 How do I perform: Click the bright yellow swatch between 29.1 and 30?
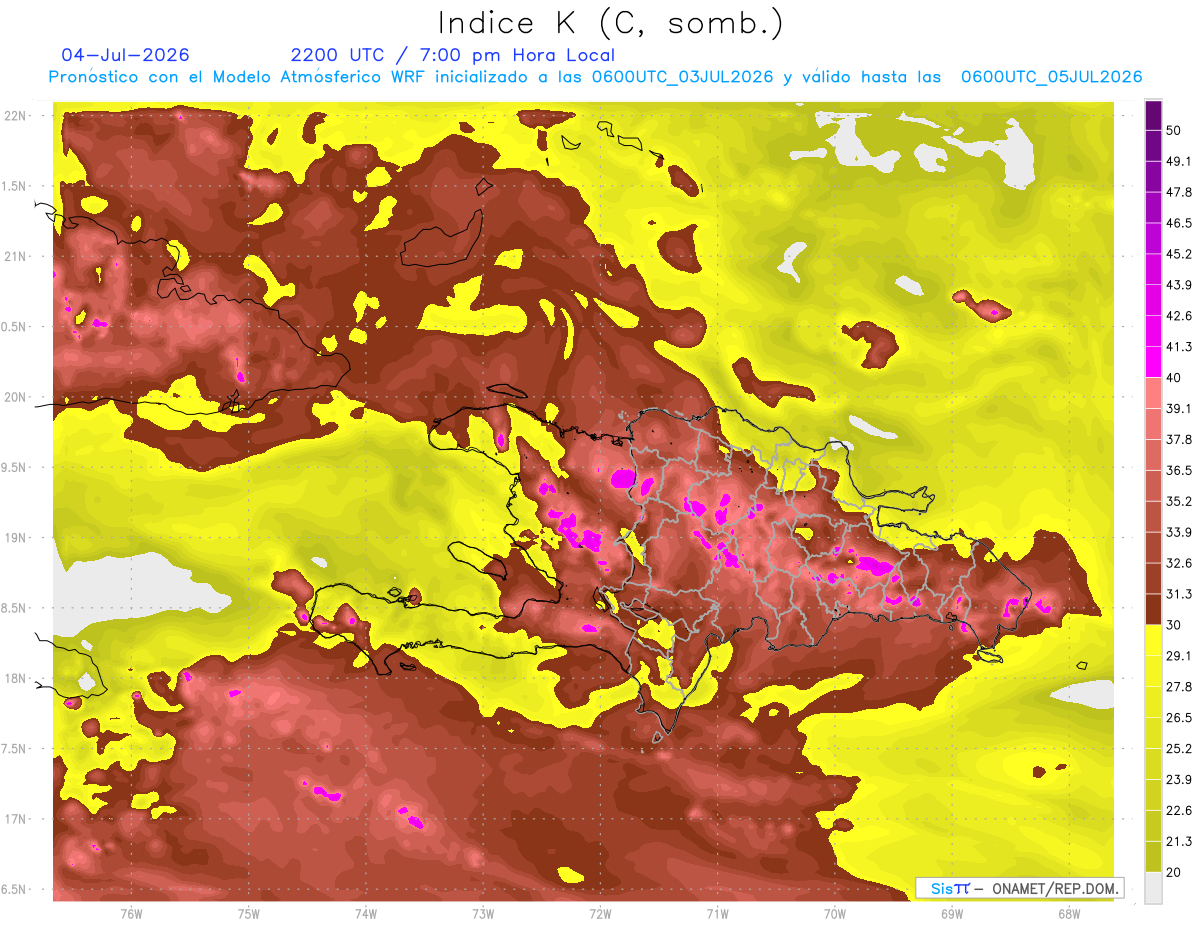[x=1153, y=640]
